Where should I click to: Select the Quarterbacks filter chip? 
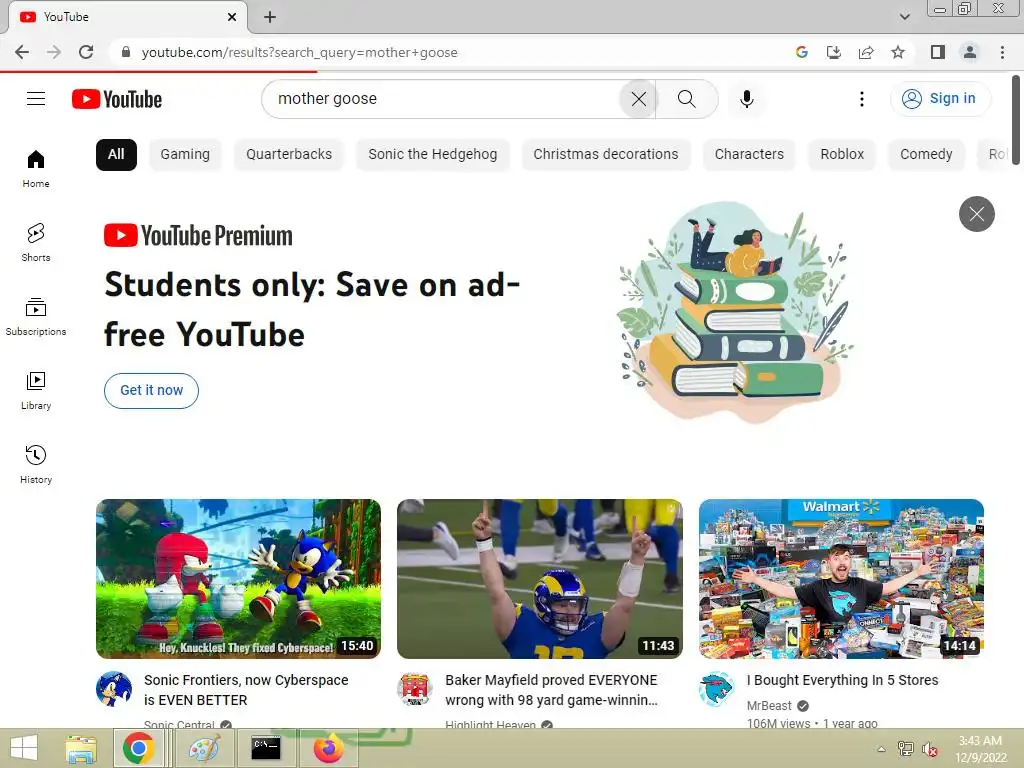coord(289,155)
